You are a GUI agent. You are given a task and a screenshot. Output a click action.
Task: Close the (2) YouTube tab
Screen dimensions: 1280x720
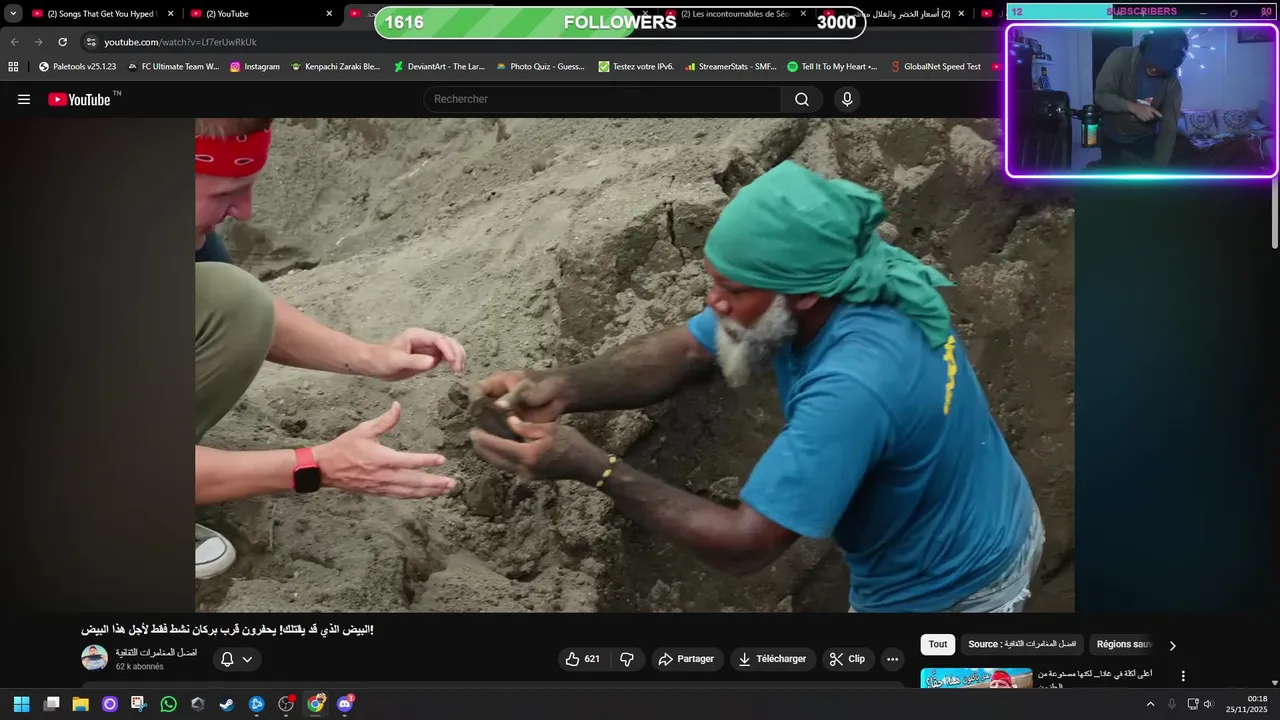329,14
